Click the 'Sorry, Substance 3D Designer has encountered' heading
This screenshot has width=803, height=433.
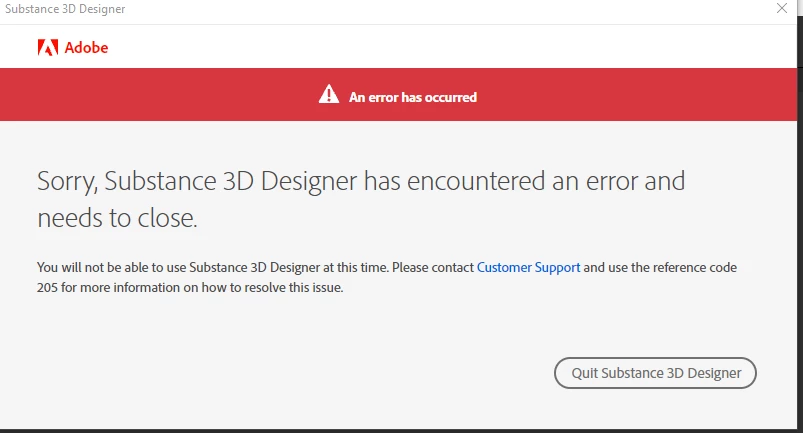click(x=361, y=200)
